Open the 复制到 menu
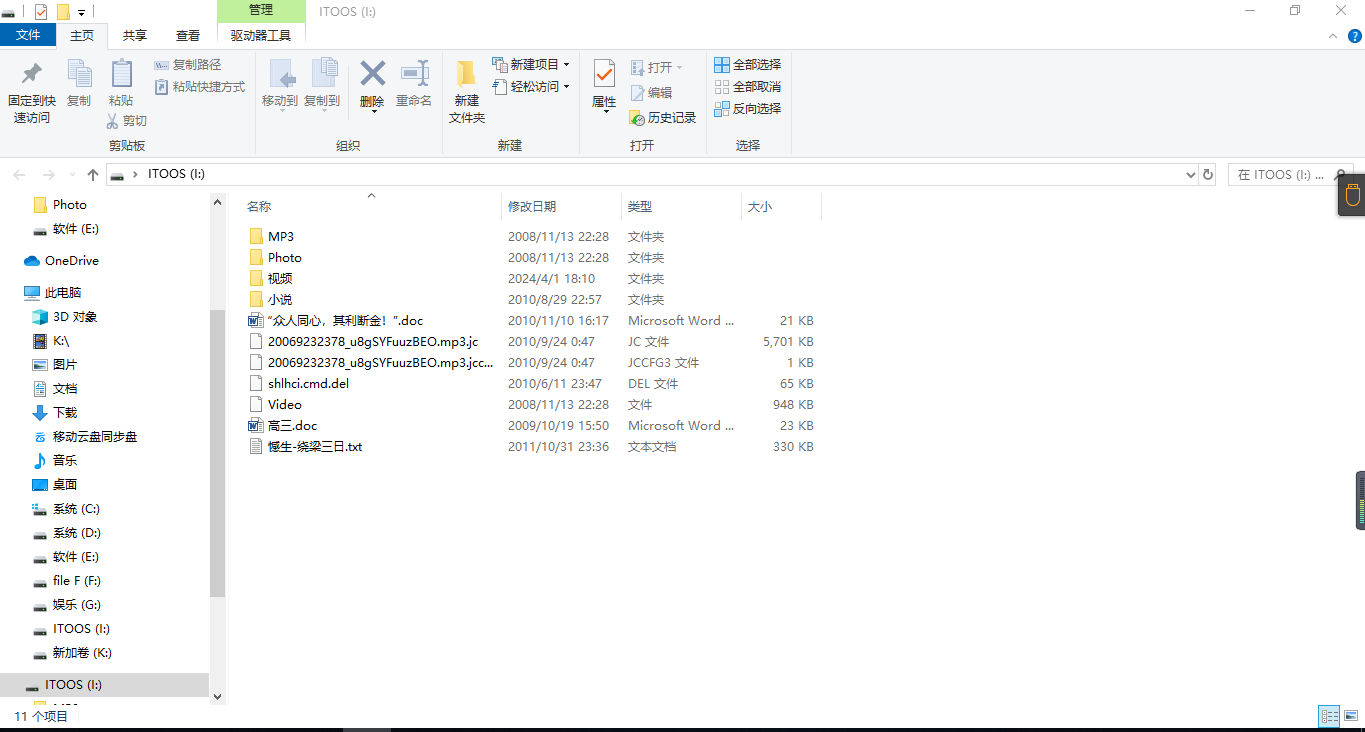This screenshot has width=1365, height=732. [322, 84]
